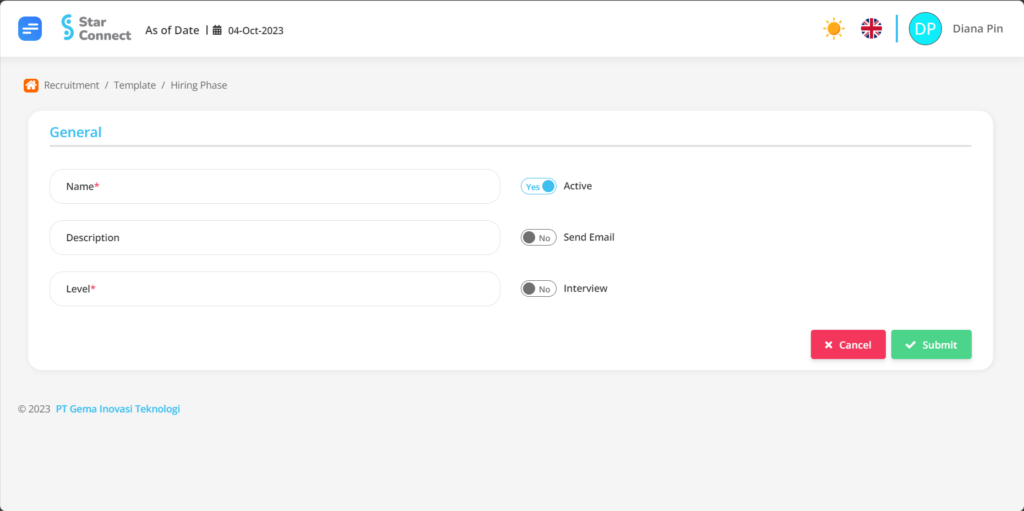The image size is (1024, 511).
Task: Open the 04-Oct-2023 date picker
Action: pyautogui.click(x=255, y=30)
